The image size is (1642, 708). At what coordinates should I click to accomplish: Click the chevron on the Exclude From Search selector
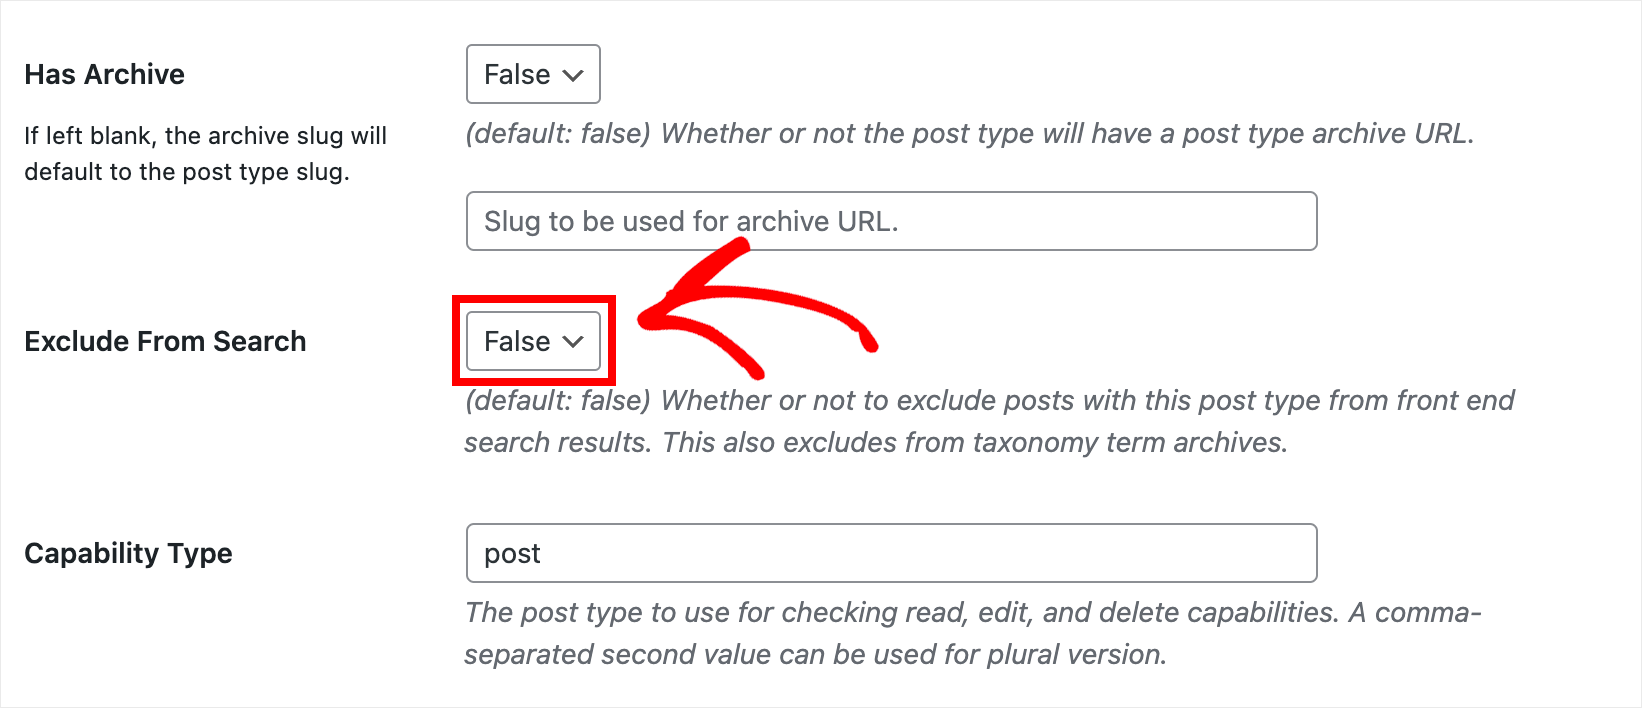coord(572,341)
